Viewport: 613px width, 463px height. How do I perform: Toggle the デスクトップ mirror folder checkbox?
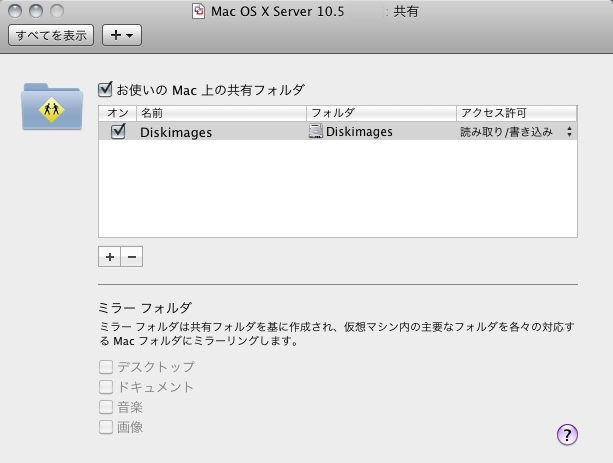point(106,367)
